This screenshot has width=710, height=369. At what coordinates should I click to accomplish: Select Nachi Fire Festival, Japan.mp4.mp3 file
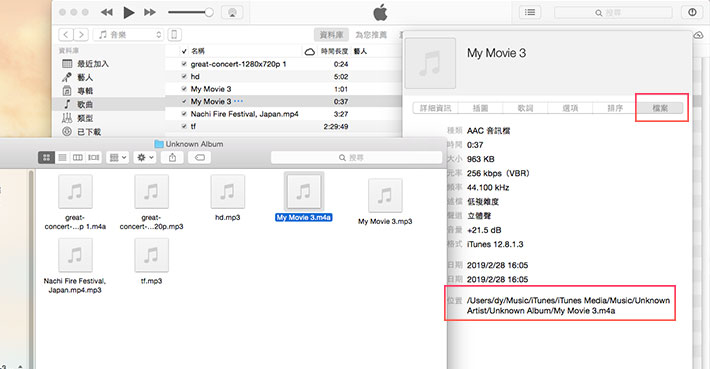(x=75, y=255)
